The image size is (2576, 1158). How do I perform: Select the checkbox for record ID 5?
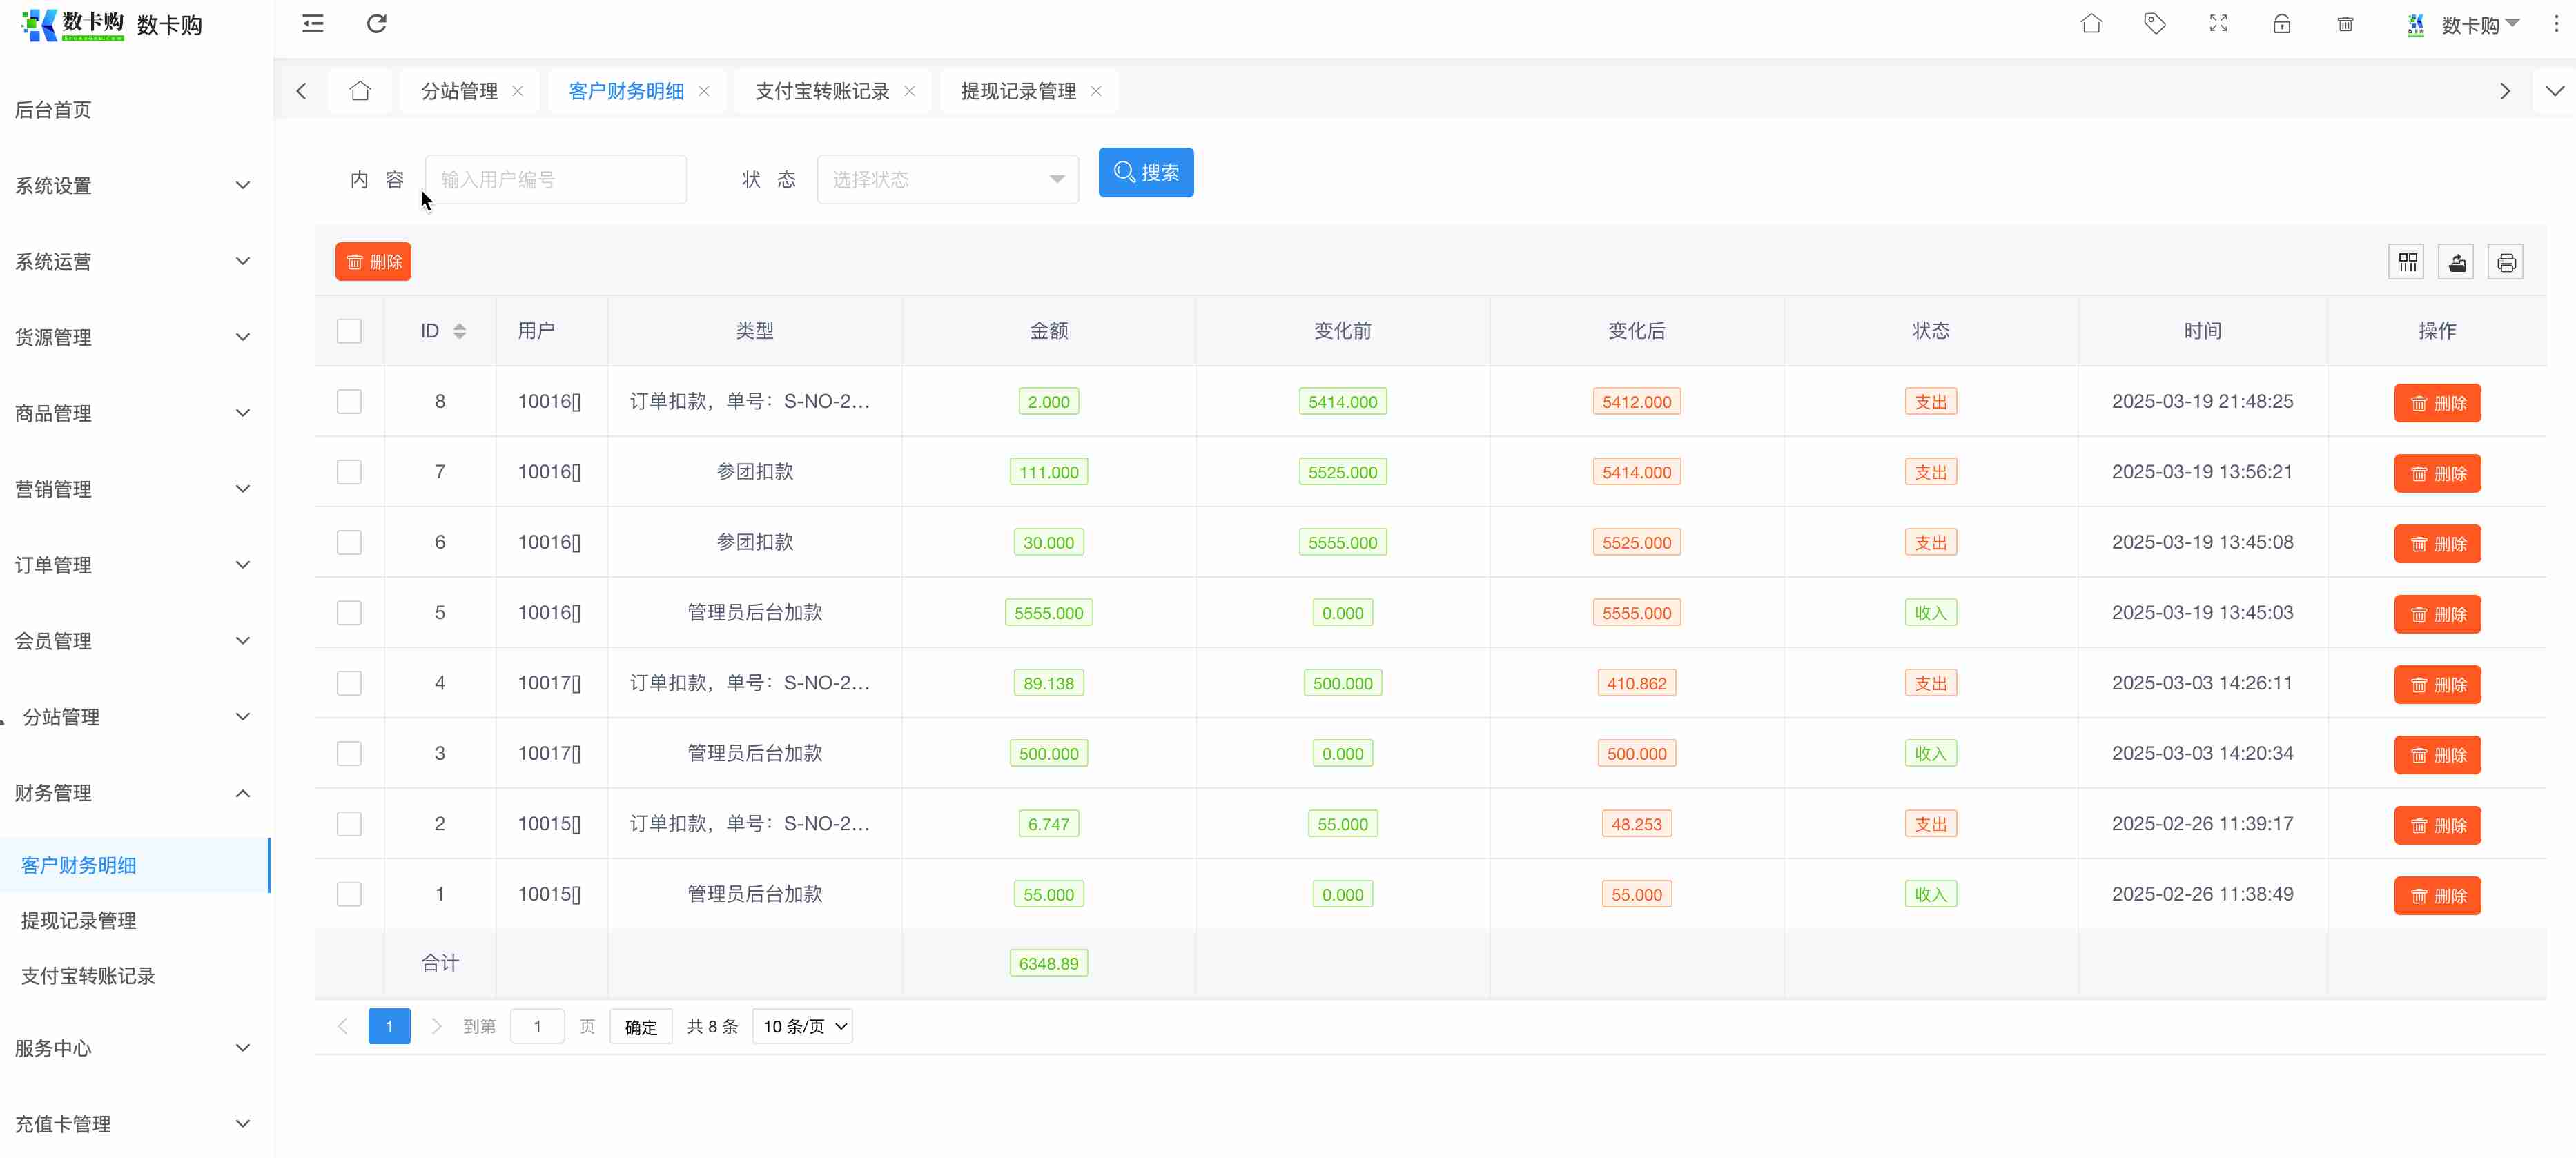point(349,613)
